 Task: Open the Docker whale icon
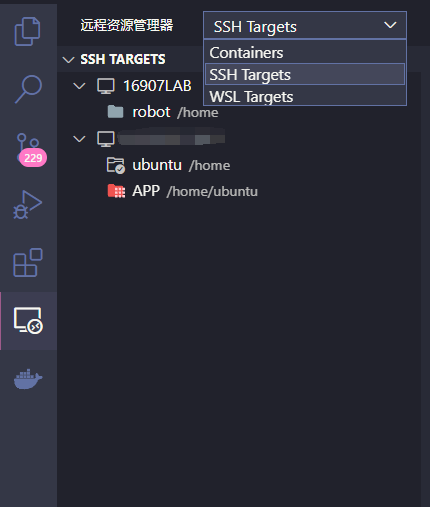(28, 379)
